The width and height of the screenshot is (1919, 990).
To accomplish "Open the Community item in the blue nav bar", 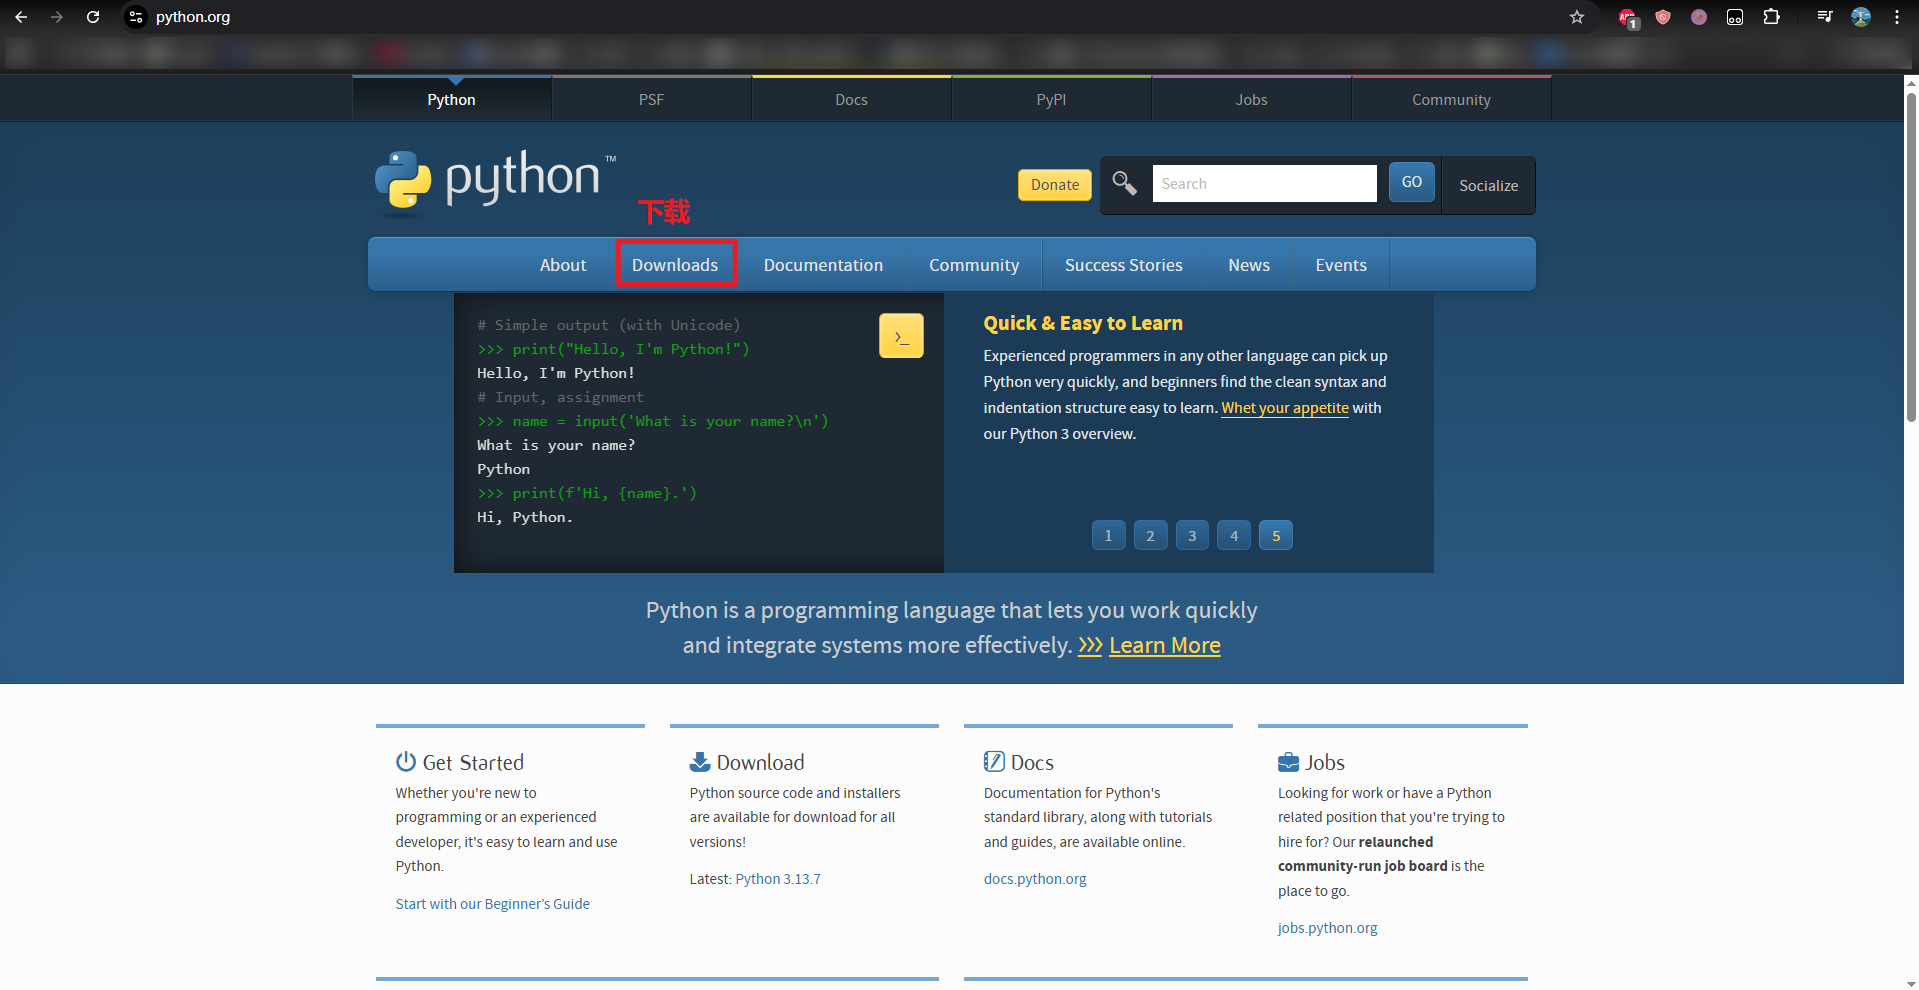I will (974, 265).
